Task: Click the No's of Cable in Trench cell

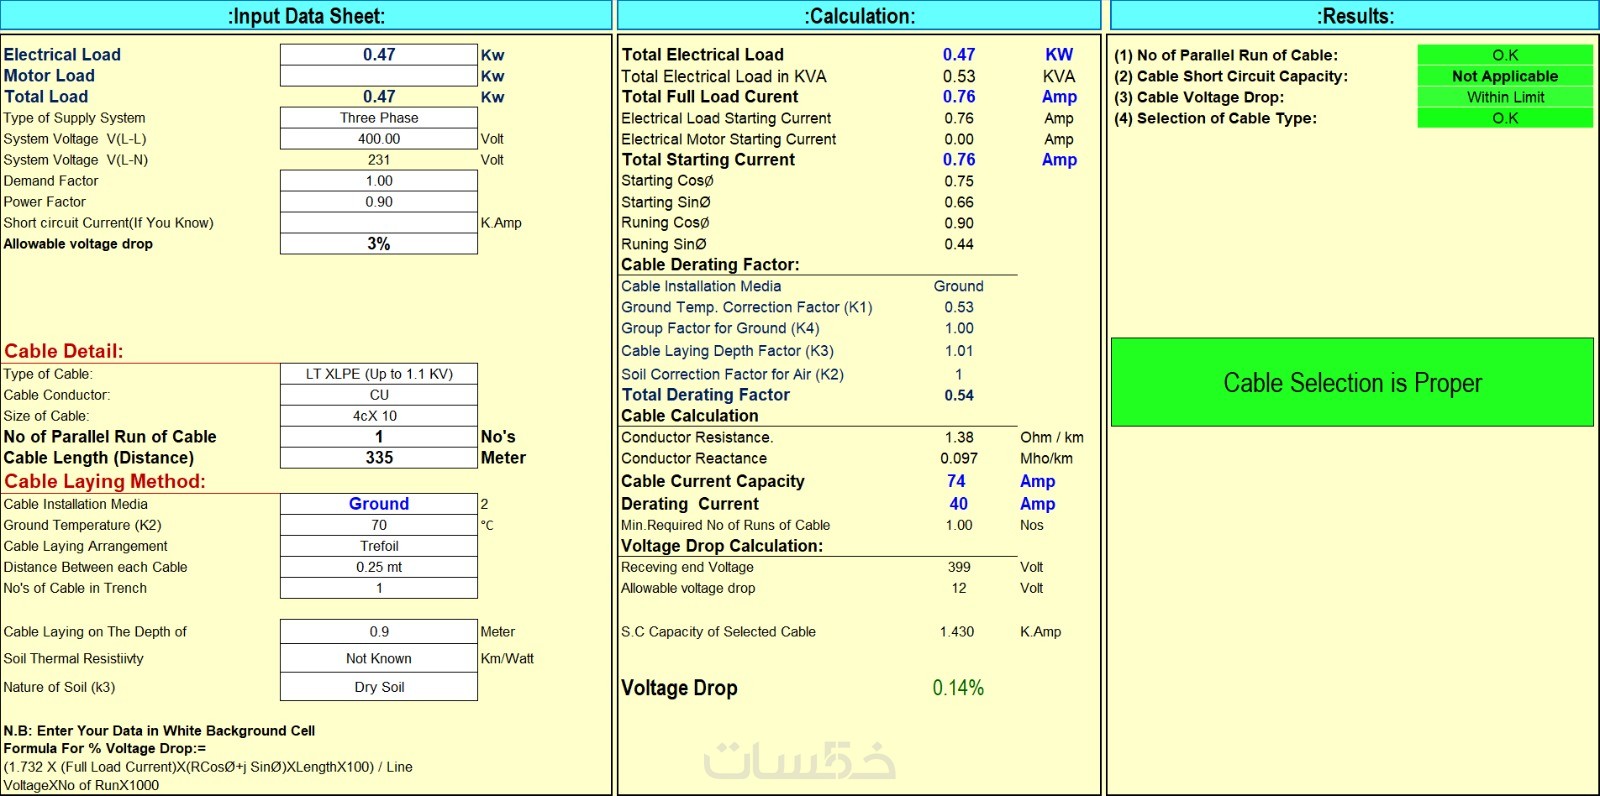Action: 379,588
